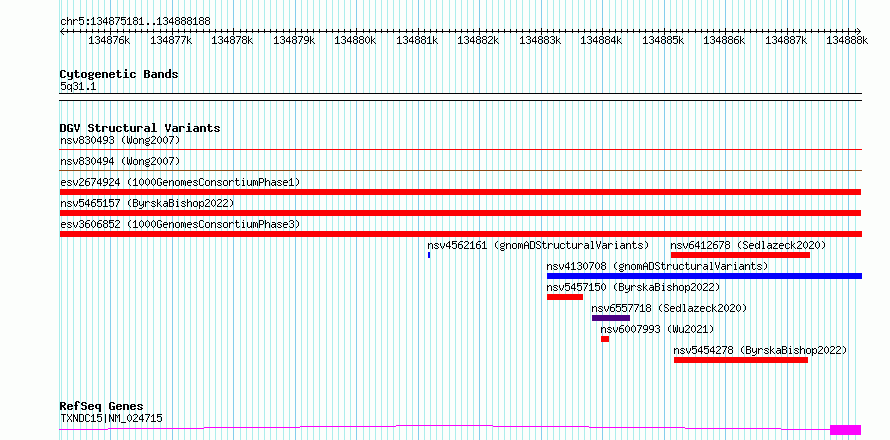
Task: Click the small blue nsv4562161 variant marker
Action: [x=429, y=255]
